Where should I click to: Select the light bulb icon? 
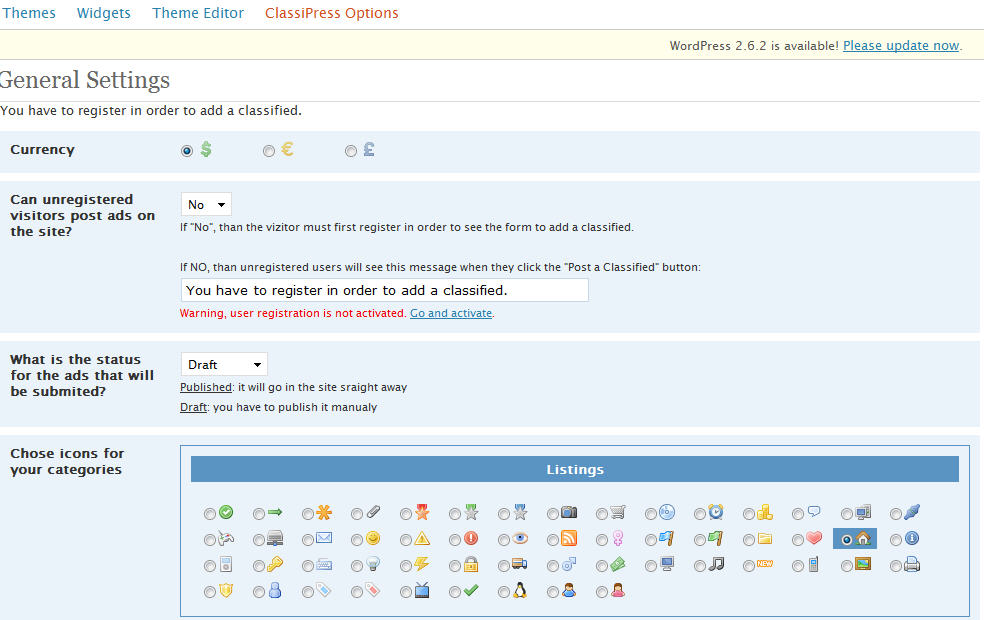(373, 565)
